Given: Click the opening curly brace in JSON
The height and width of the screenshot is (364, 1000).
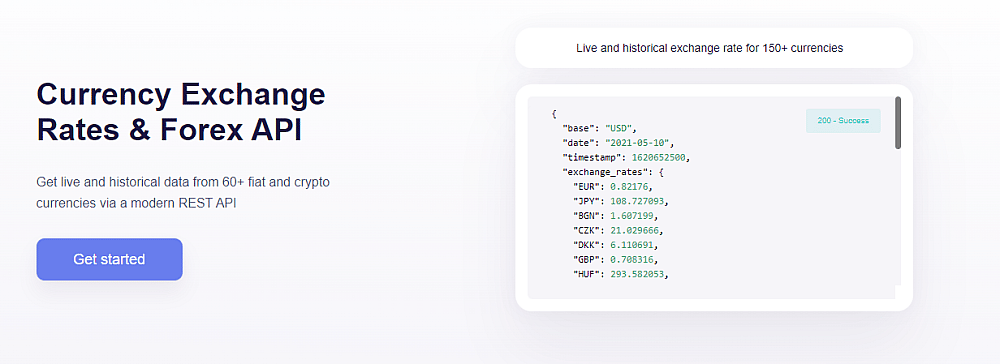Looking at the screenshot, I should click(554, 113).
